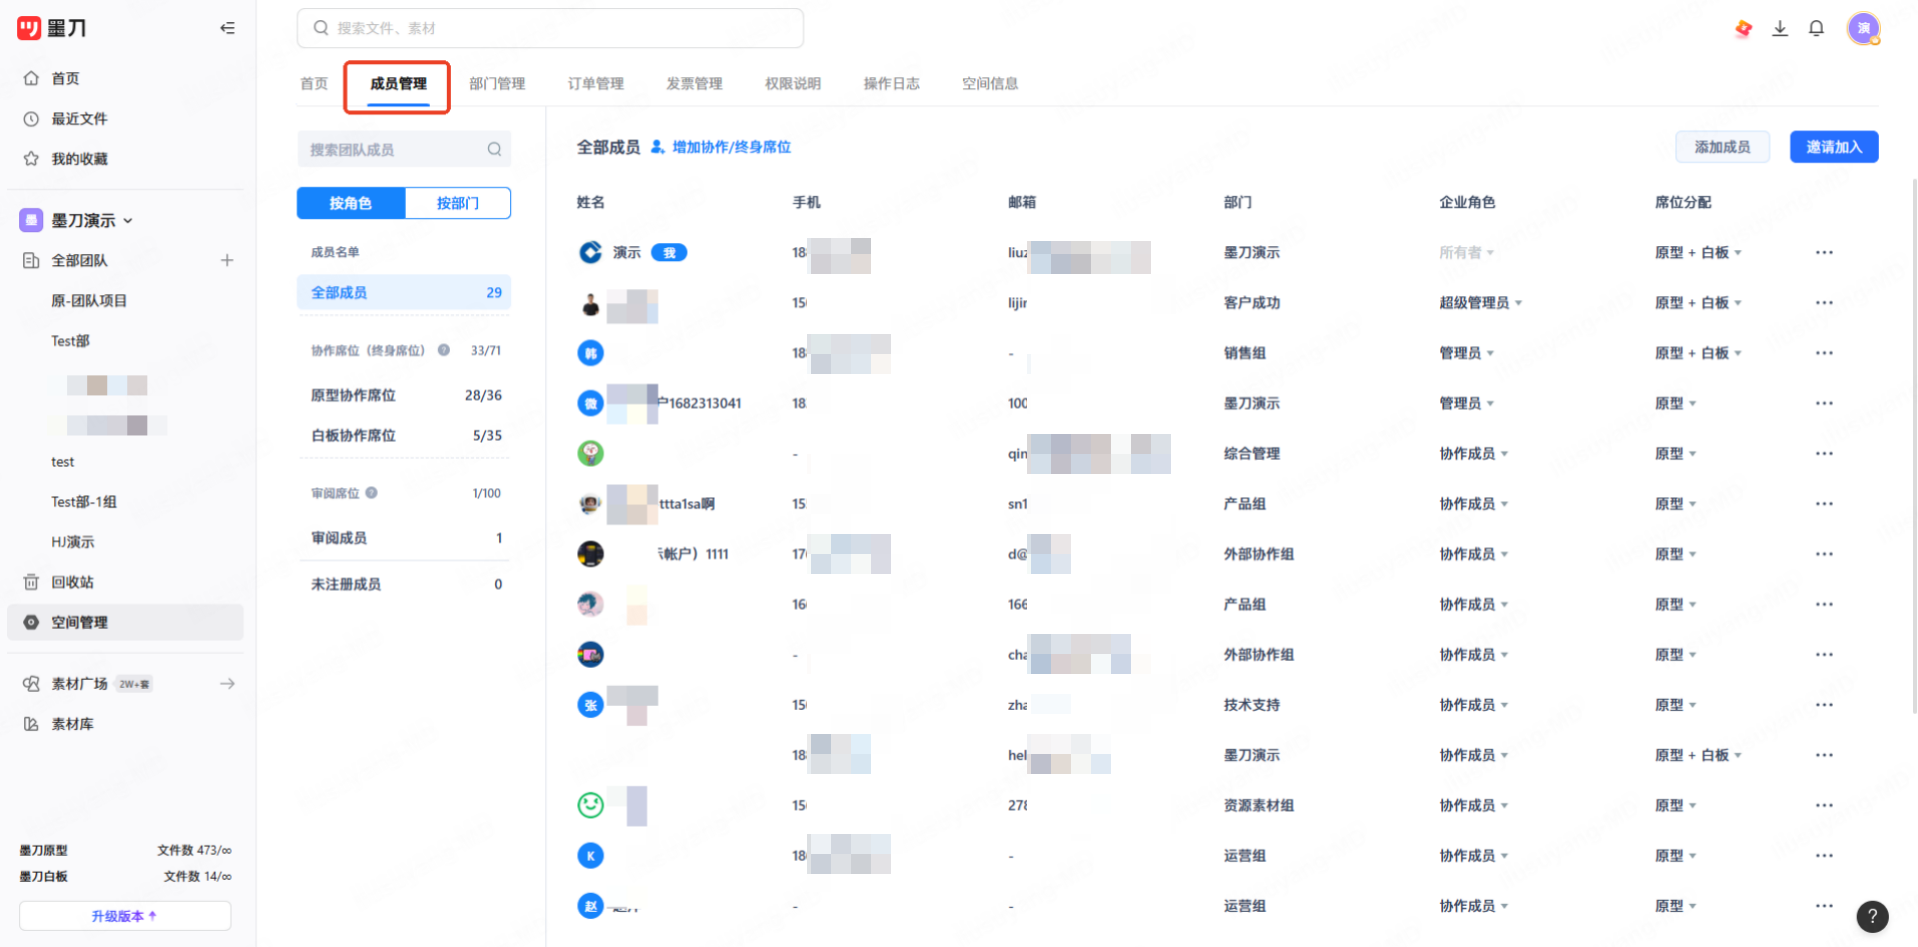Switch member list to 按部门

pyautogui.click(x=458, y=203)
